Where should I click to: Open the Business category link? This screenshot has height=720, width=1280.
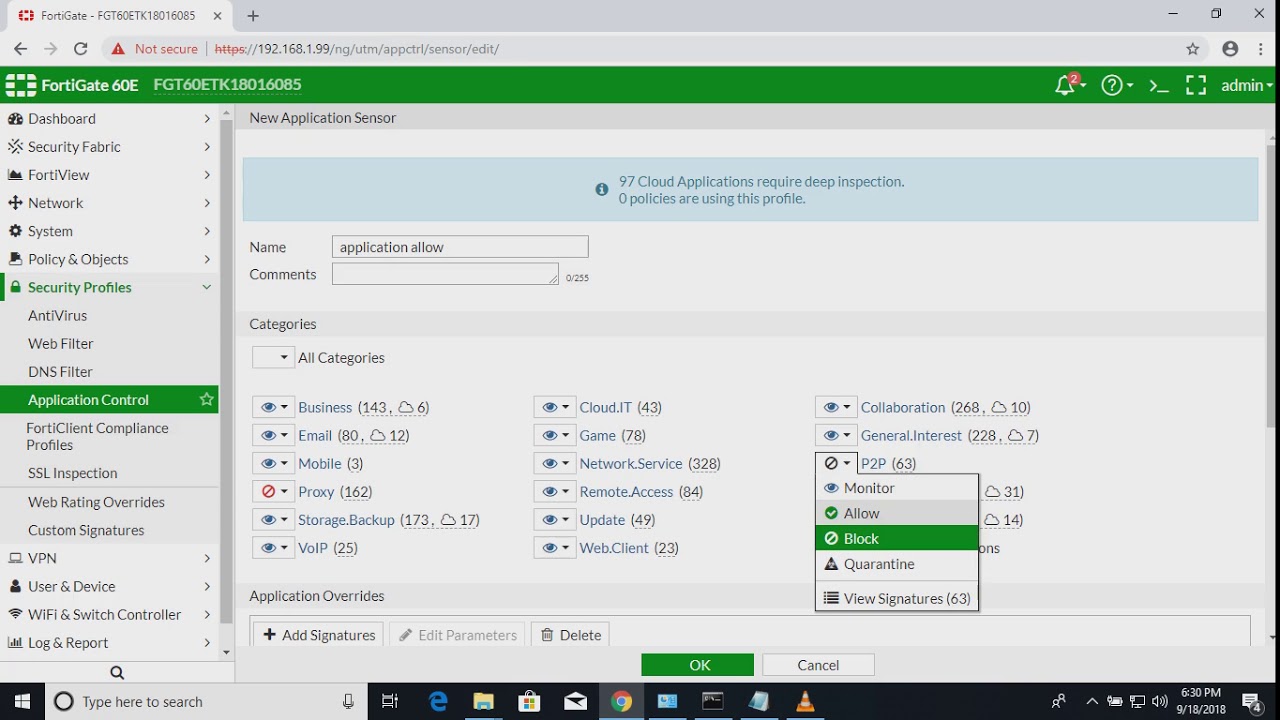325,407
